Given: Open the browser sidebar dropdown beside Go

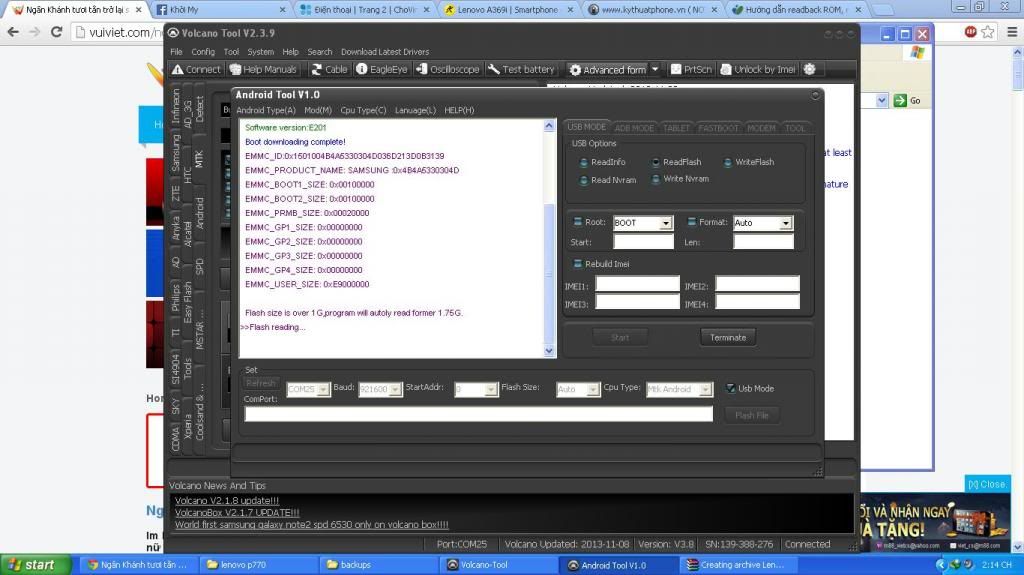Looking at the screenshot, I should [x=882, y=100].
